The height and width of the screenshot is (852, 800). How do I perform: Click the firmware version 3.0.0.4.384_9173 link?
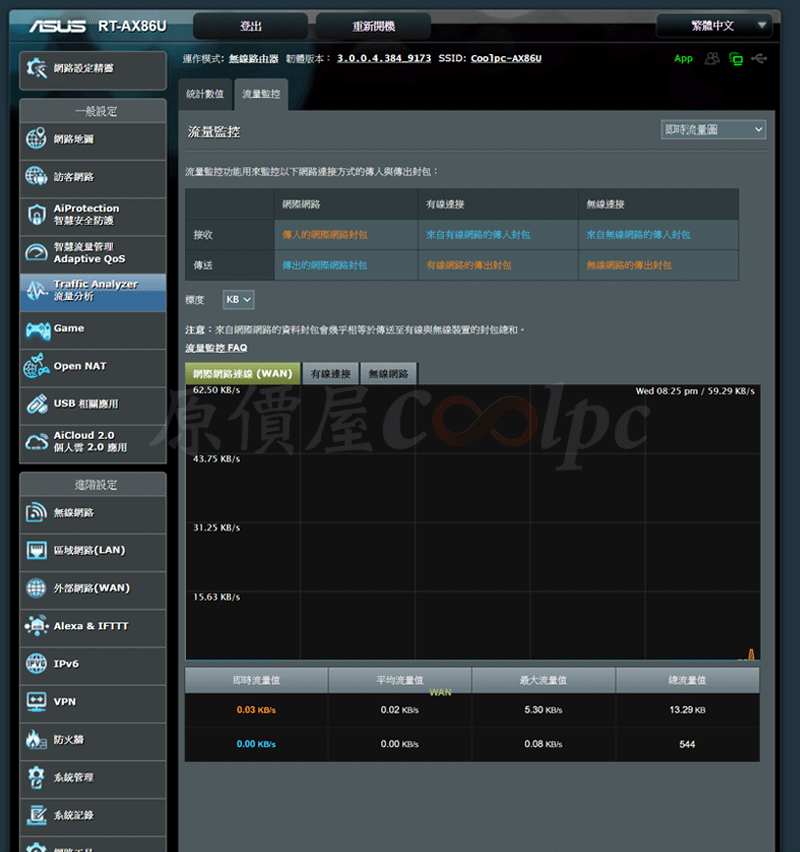tap(384, 58)
